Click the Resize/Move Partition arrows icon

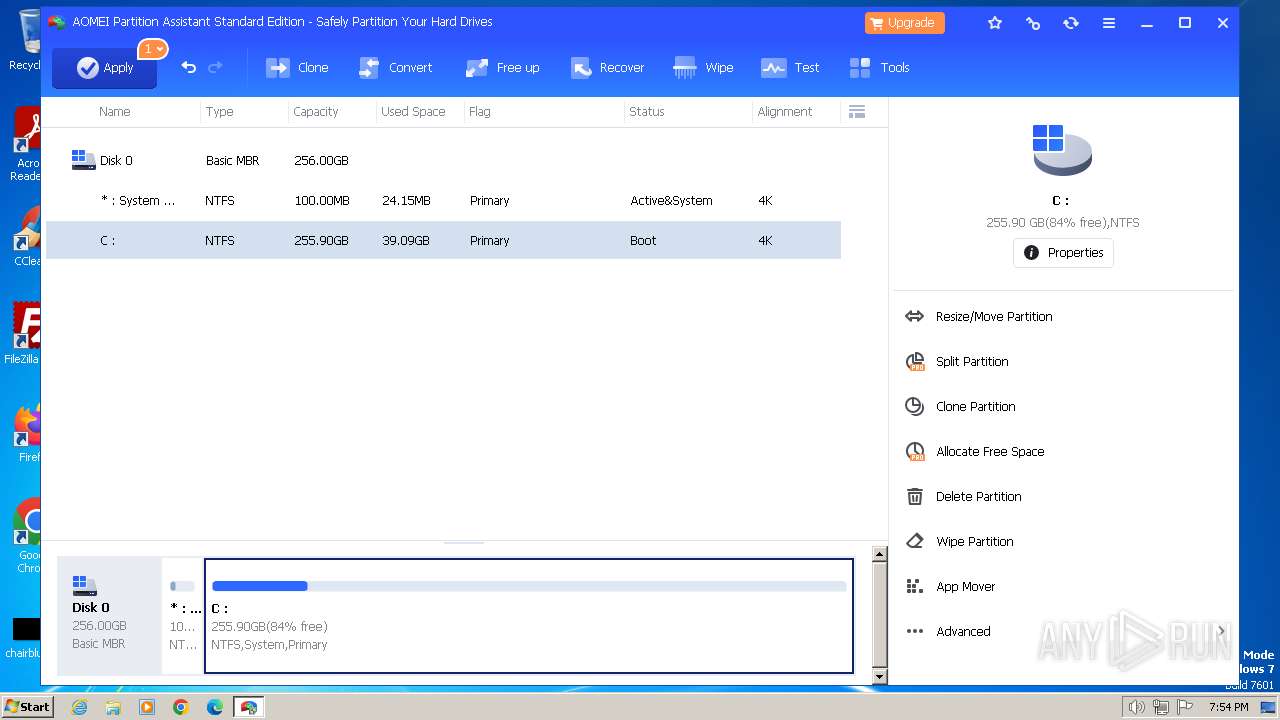tap(914, 316)
